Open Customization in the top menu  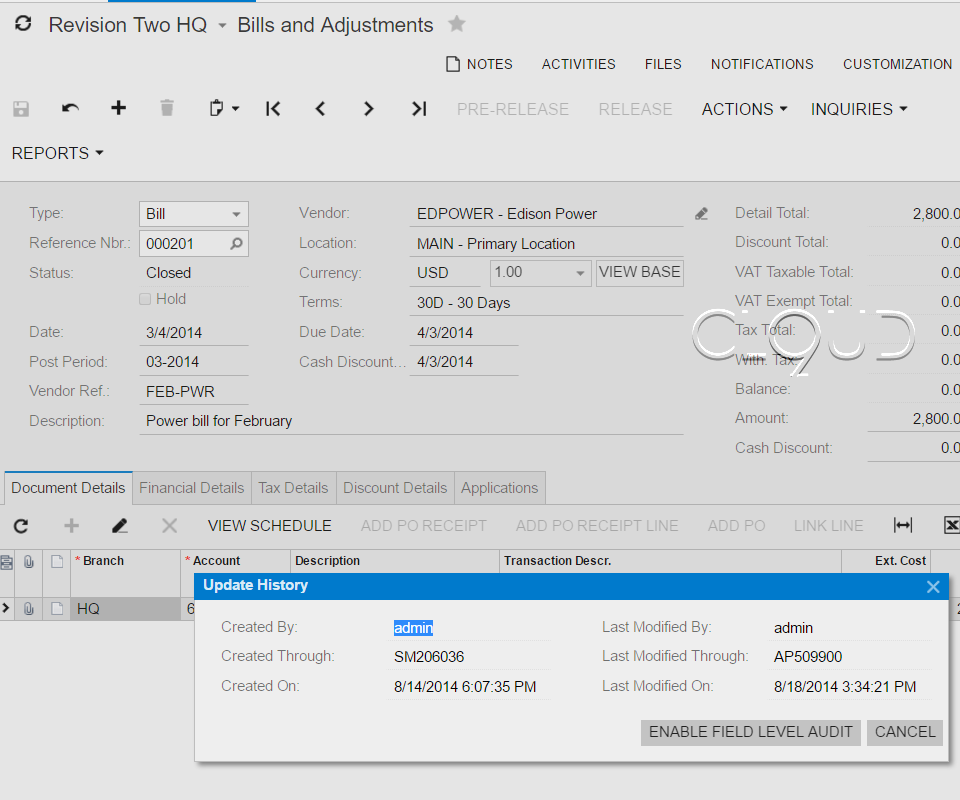898,64
